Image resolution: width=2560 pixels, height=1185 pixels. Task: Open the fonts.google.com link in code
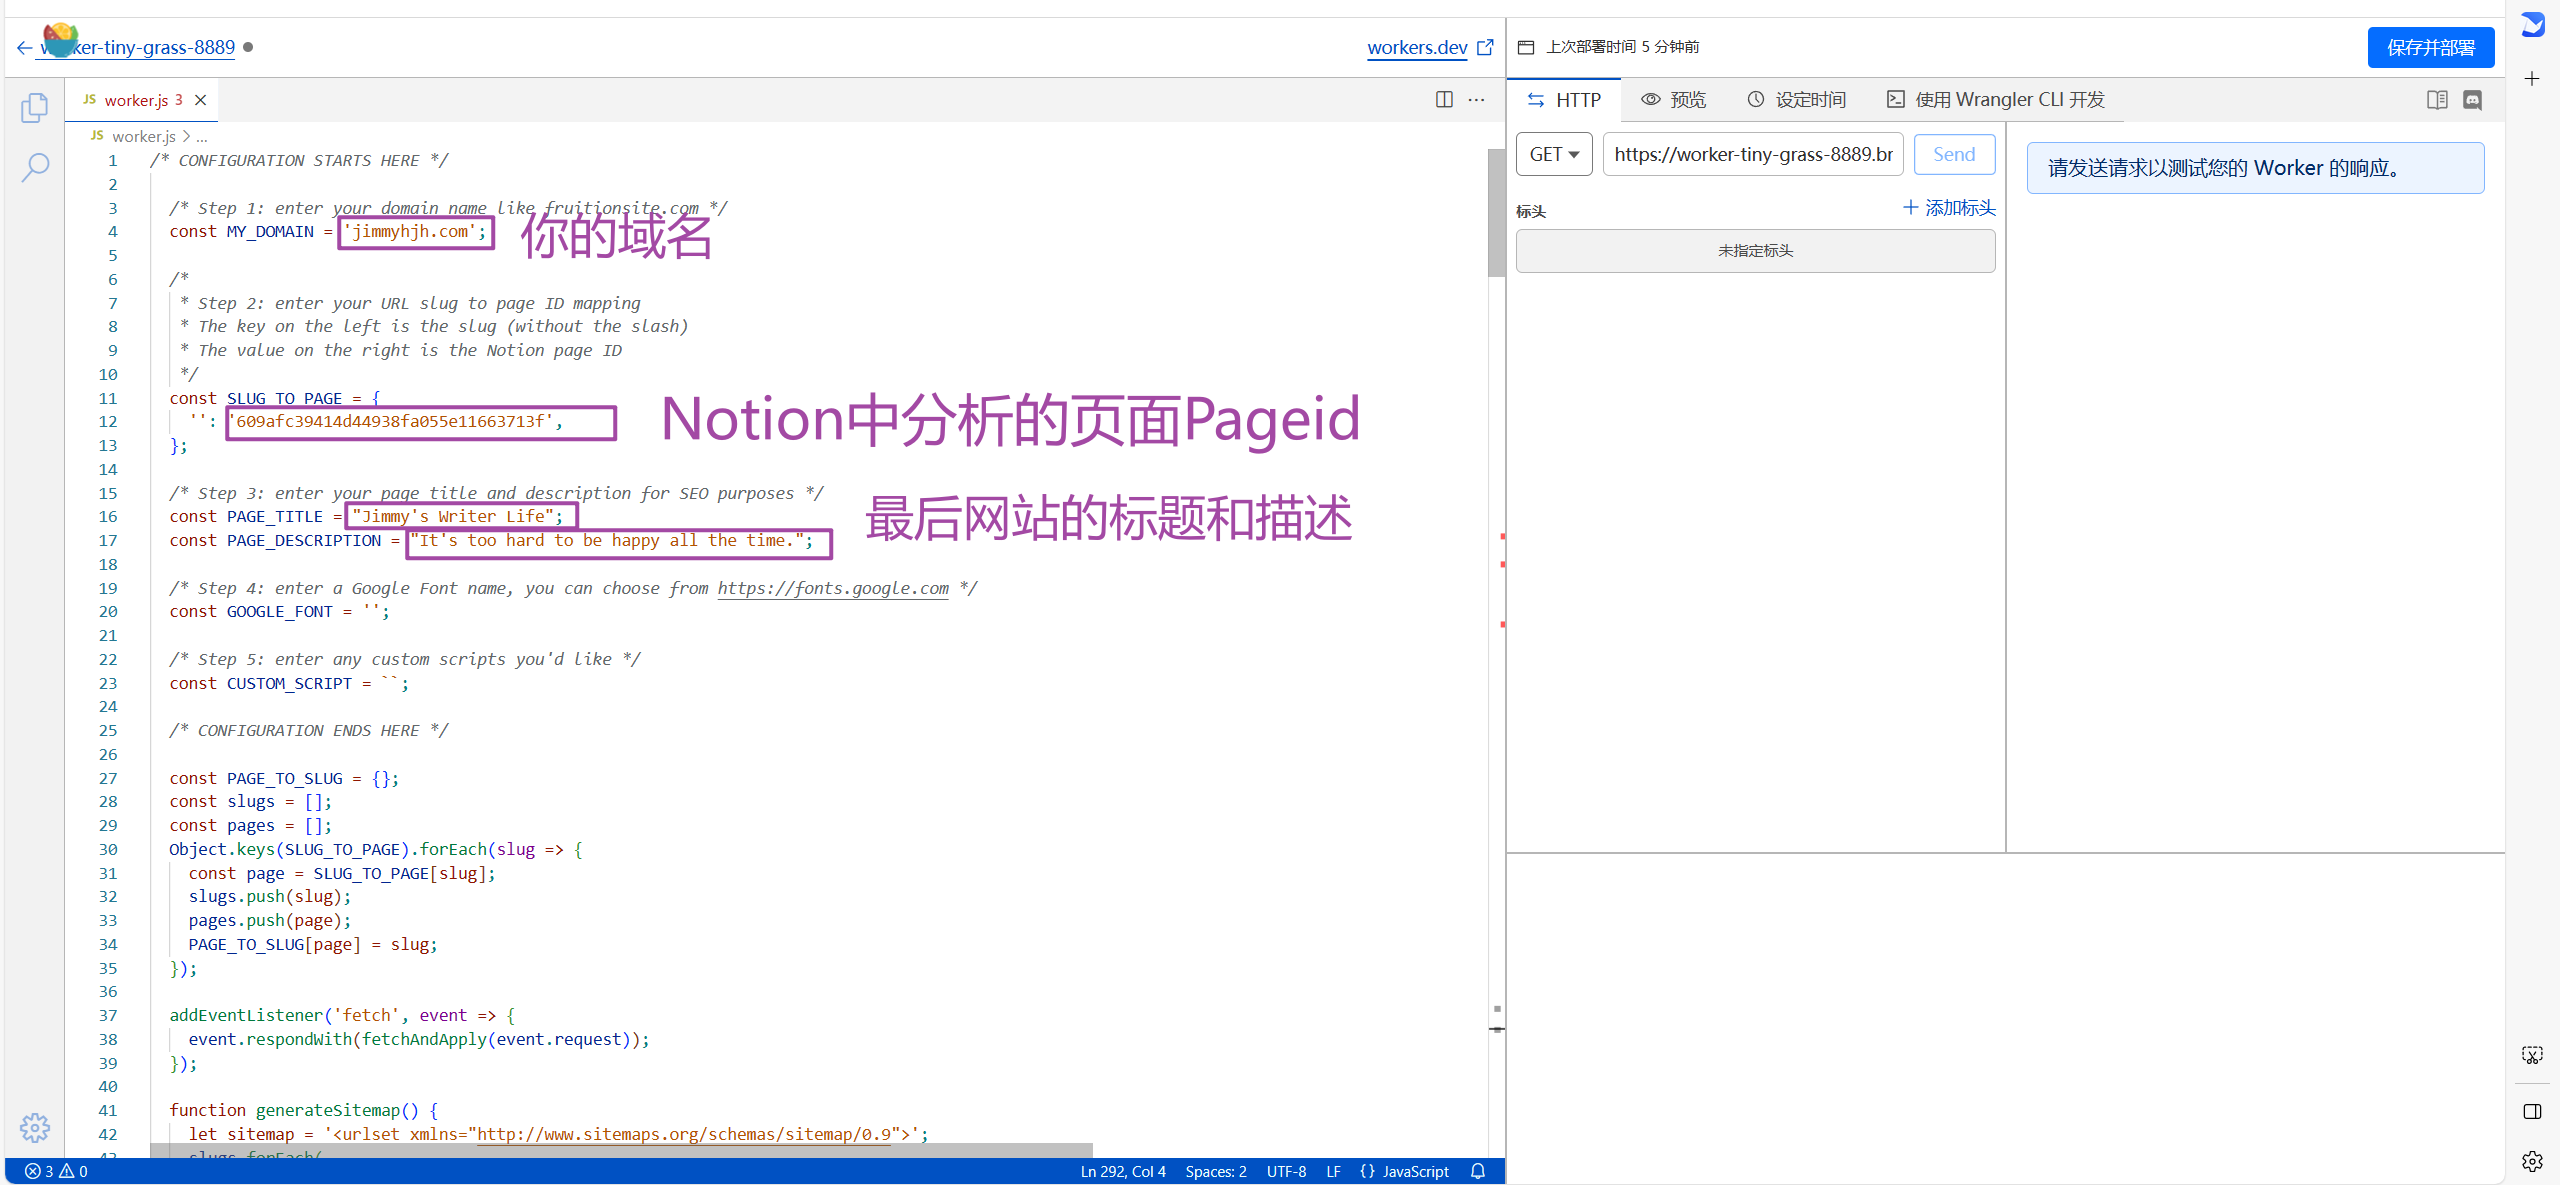tap(833, 588)
